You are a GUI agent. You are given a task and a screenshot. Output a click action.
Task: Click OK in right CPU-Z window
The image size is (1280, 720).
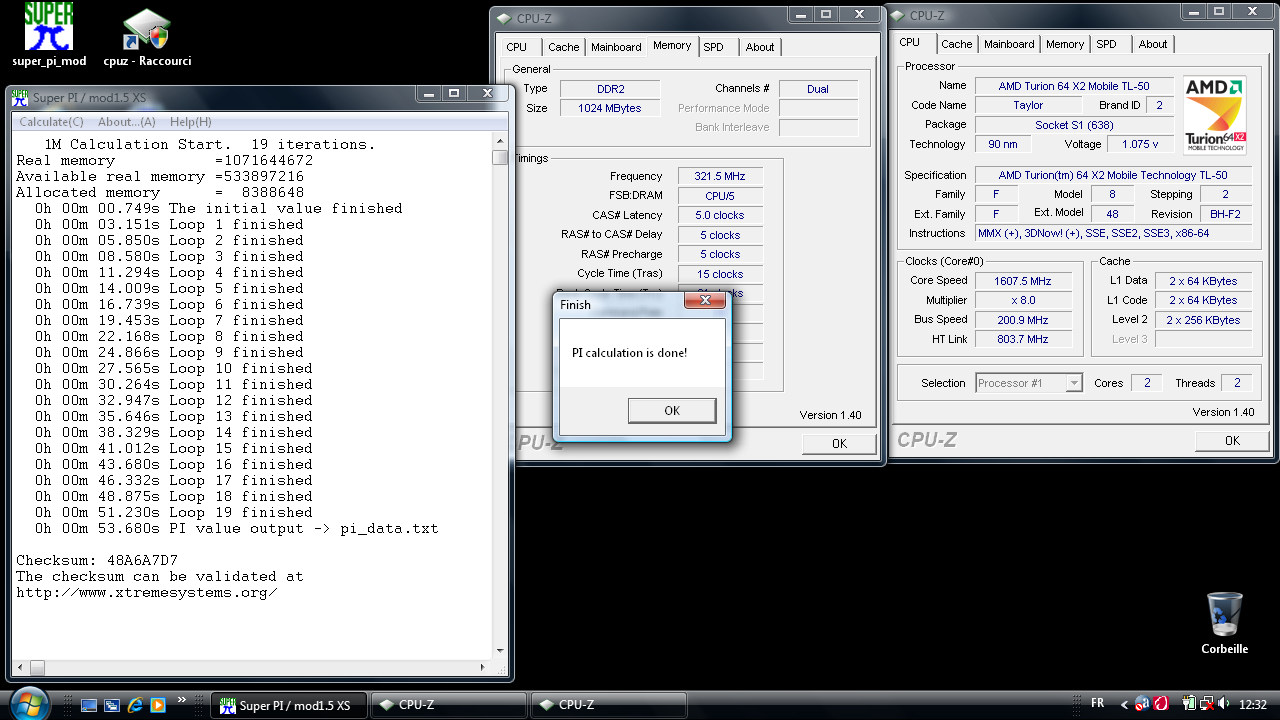pyautogui.click(x=1232, y=440)
